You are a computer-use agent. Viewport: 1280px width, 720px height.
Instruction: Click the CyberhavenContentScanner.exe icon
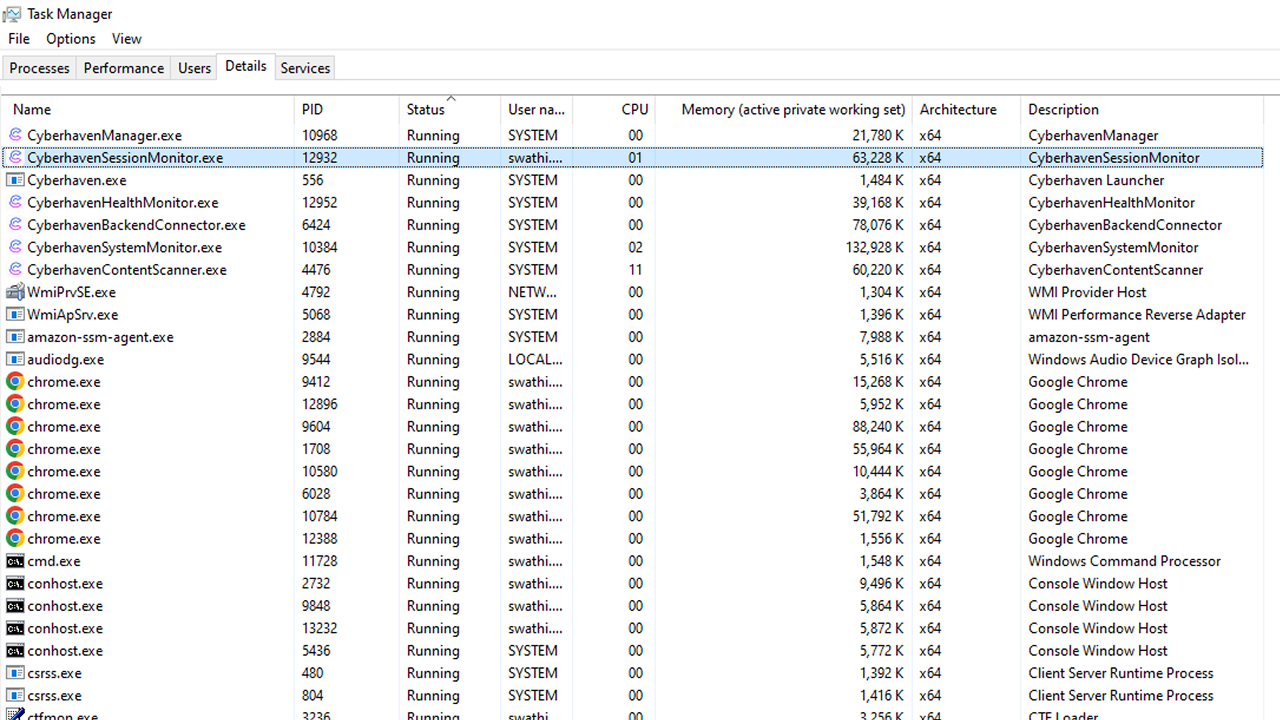[x=15, y=270]
